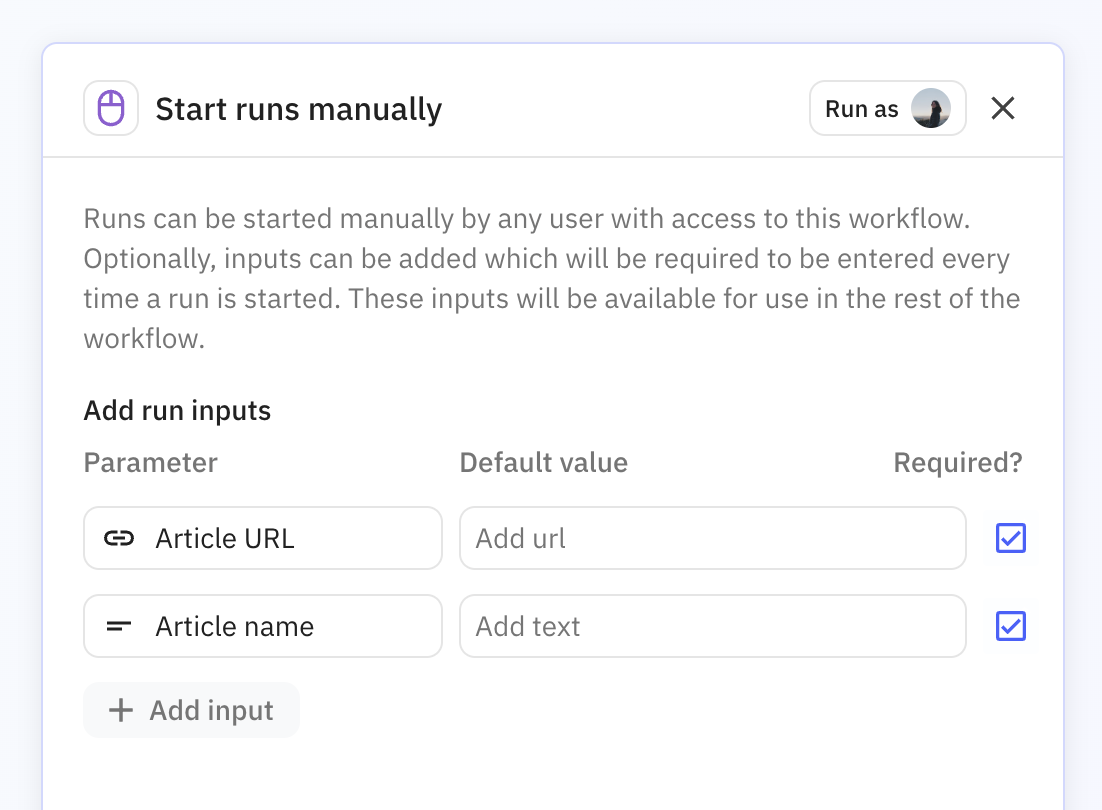
Task: Close the Start runs manually panel
Action: pyautogui.click(x=1002, y=108)
